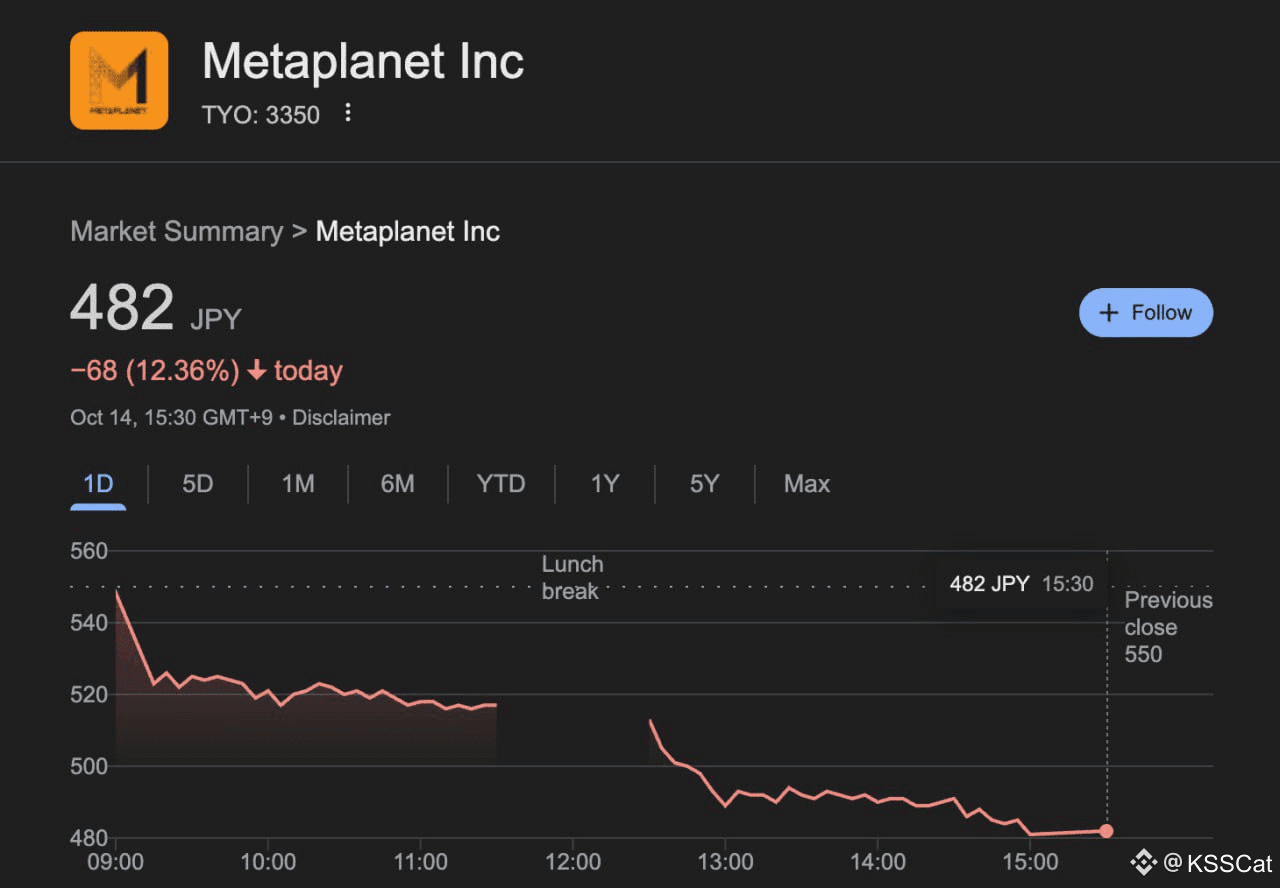1280x888 pixels.
Task: Open the Market Summary breadcrumb link
Action: click(x=177, y=232)
